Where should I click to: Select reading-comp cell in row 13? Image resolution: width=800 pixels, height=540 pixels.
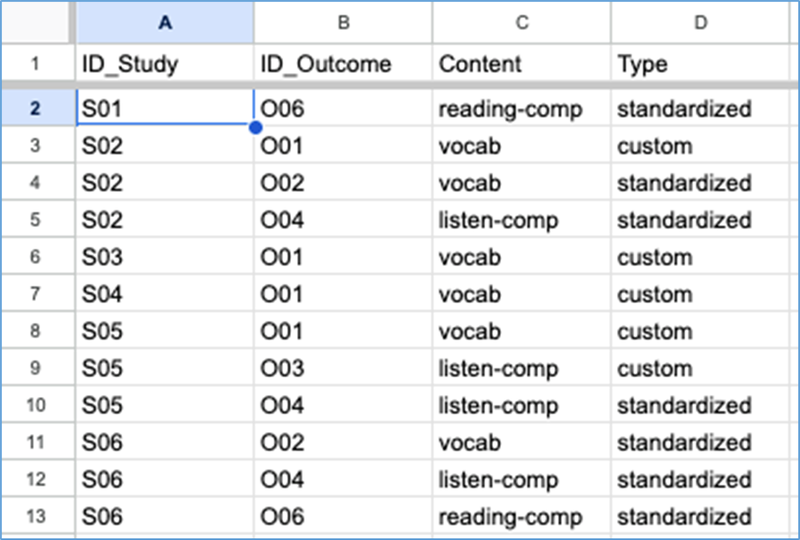tap(521, 516)
